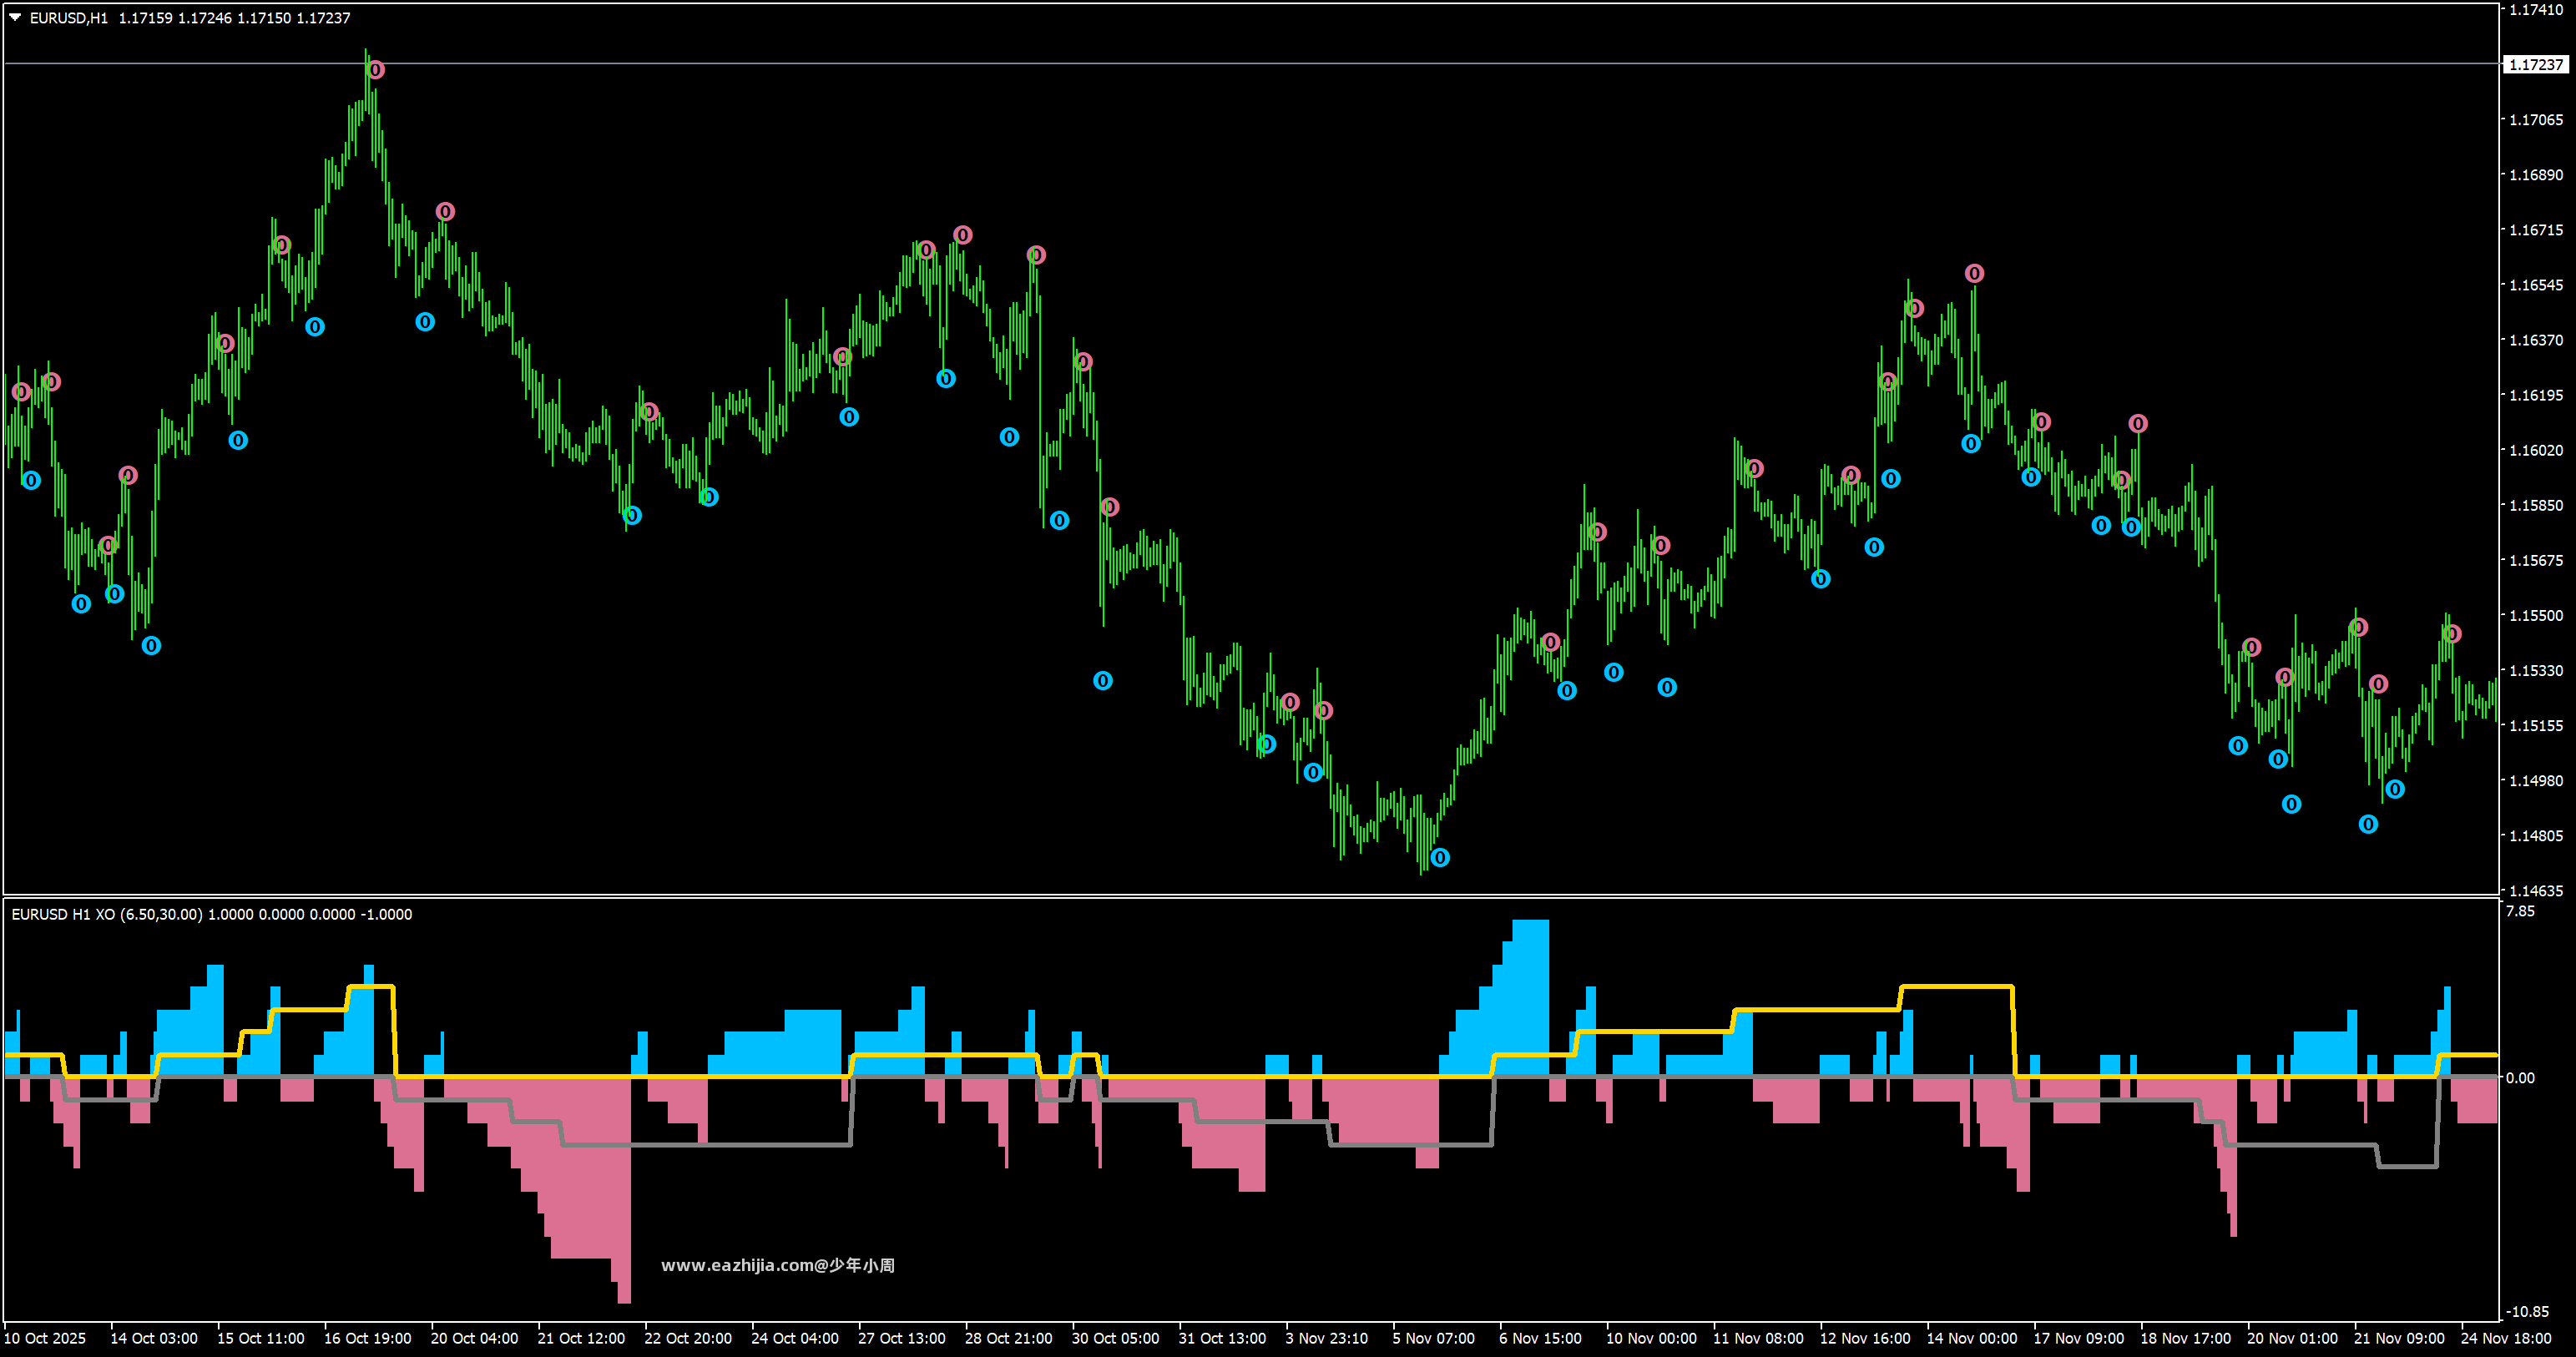Click time axis label 3 Nov 23:10
Viewport: 2576px width, 1357px height.
click(1327, 1338)
